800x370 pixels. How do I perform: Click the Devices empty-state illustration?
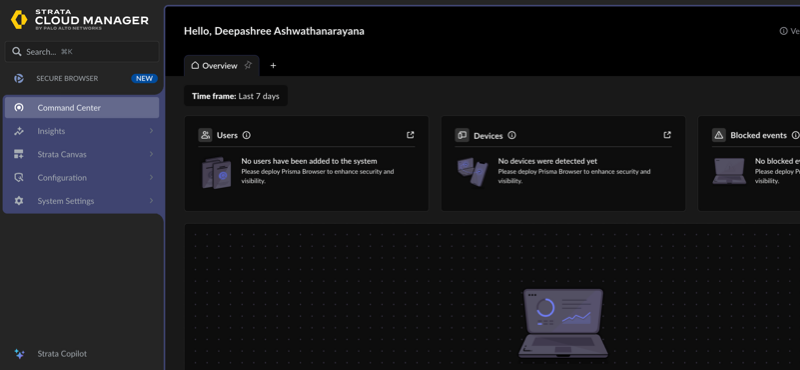pos(473,172)
